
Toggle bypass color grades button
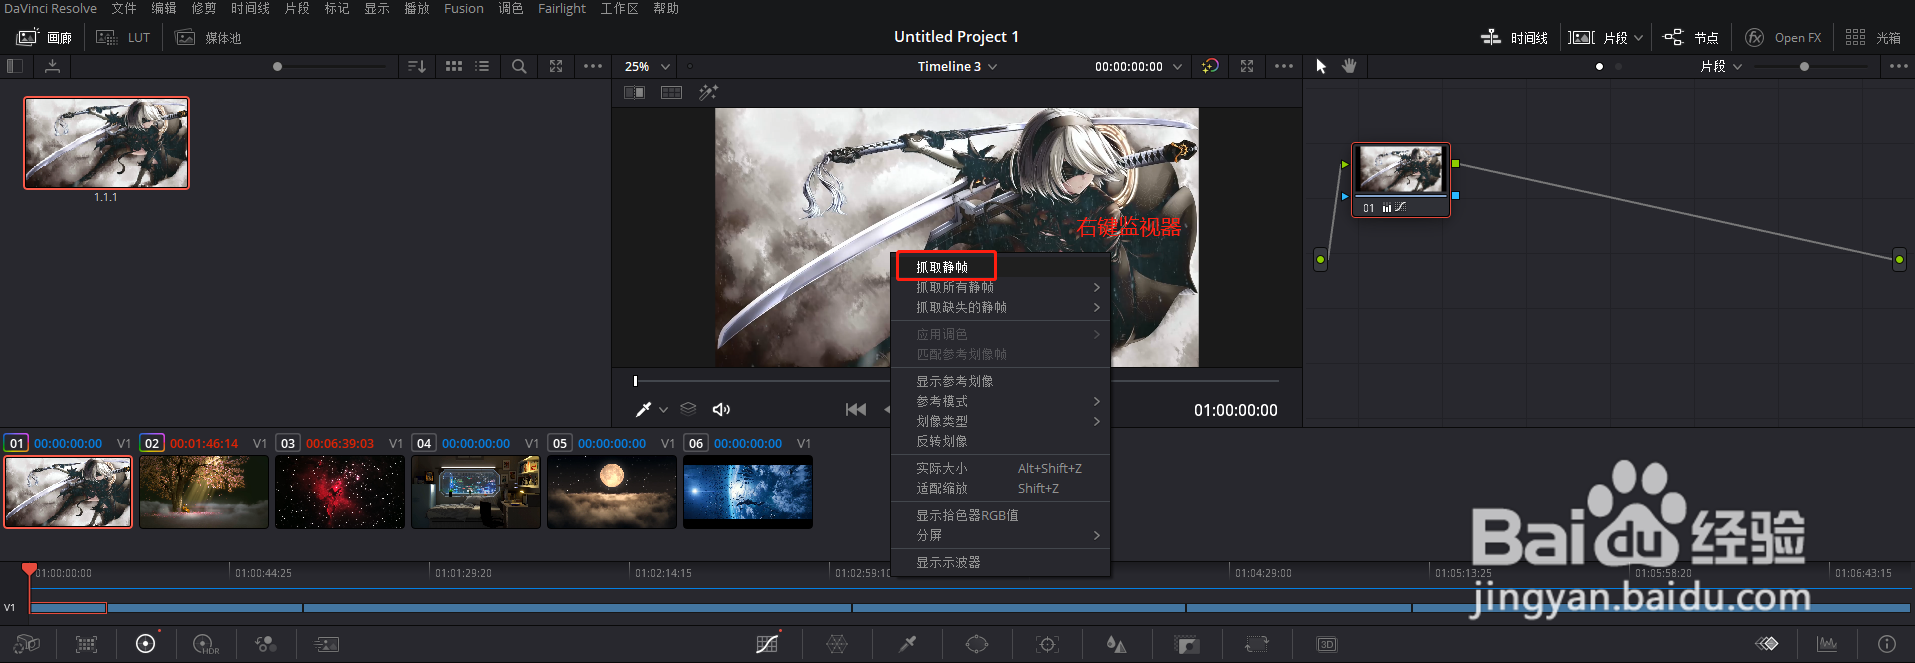[x=1211, y=66]
